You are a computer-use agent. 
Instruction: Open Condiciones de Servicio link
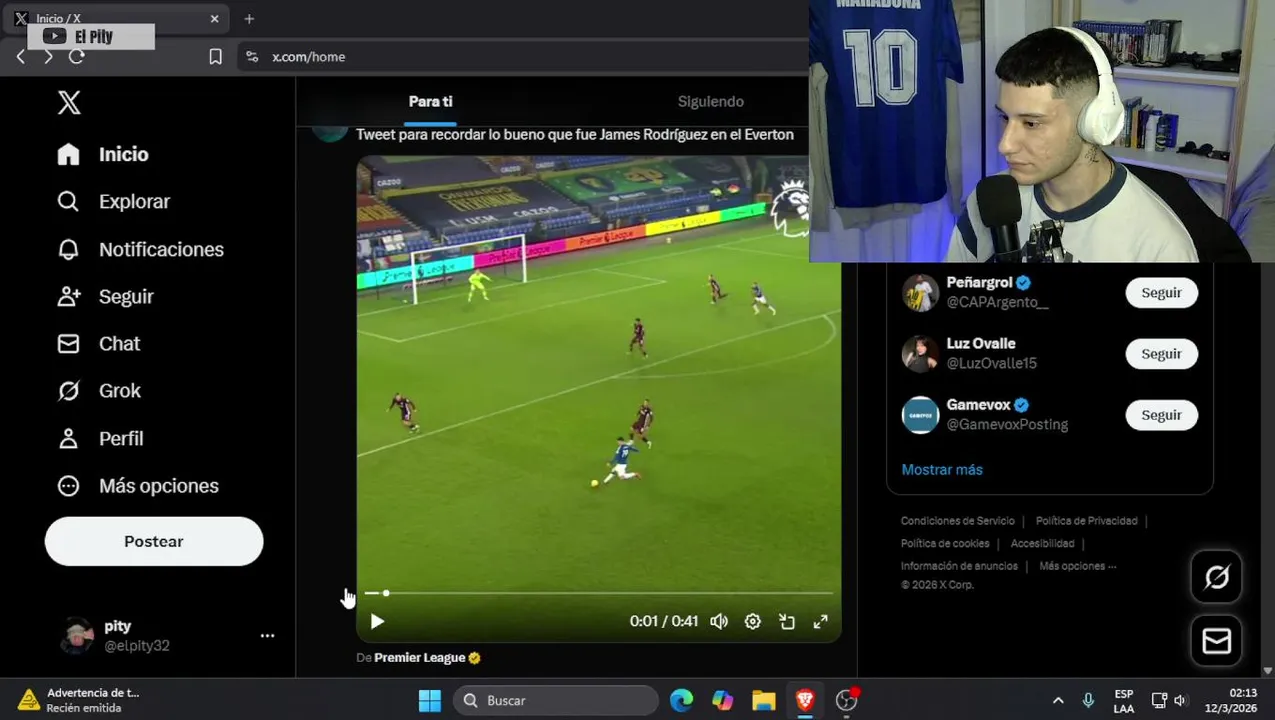point(957,521)
